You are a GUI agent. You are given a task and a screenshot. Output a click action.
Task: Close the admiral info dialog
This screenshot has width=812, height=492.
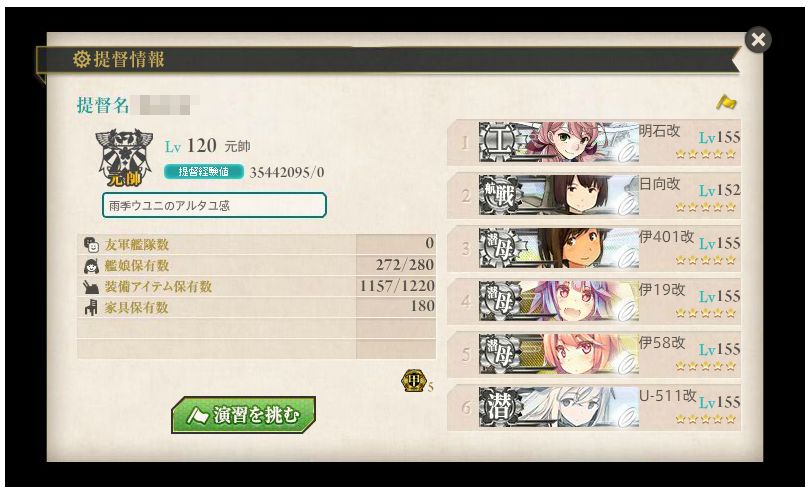tap(758, 40)
